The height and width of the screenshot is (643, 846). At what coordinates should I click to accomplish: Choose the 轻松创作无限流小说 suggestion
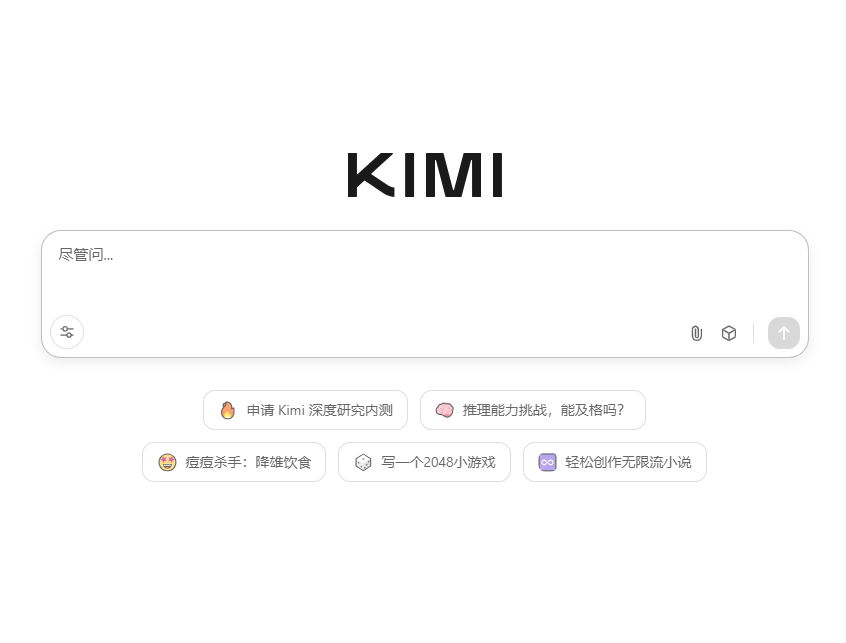pos(615,462)
